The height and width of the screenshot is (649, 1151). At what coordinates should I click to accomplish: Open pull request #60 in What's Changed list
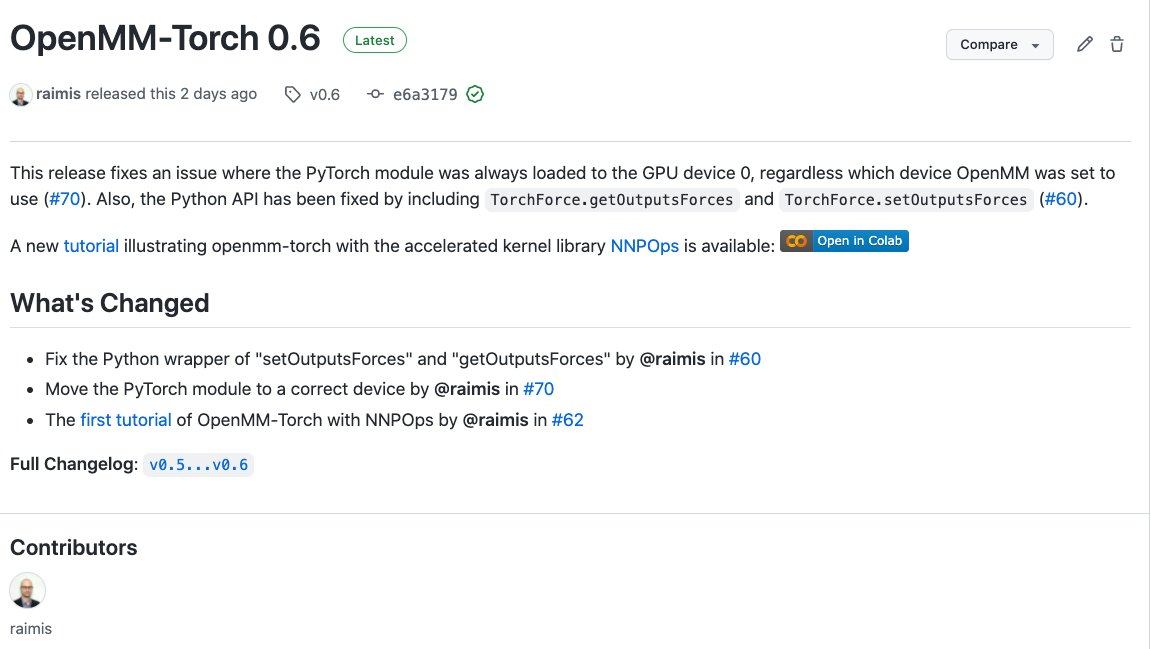[x=744, y=359]
